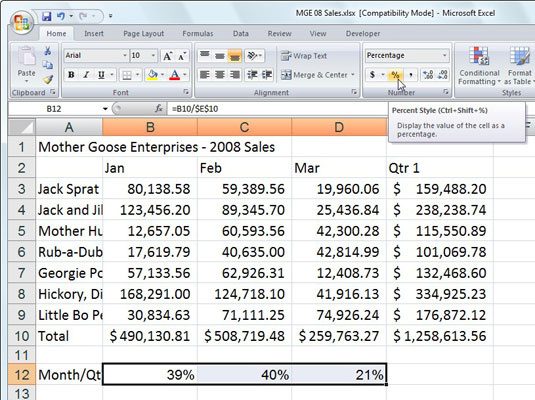Decrease font size with Shrink Font
Screen dimensions: 535x400
tap(182, 56)
